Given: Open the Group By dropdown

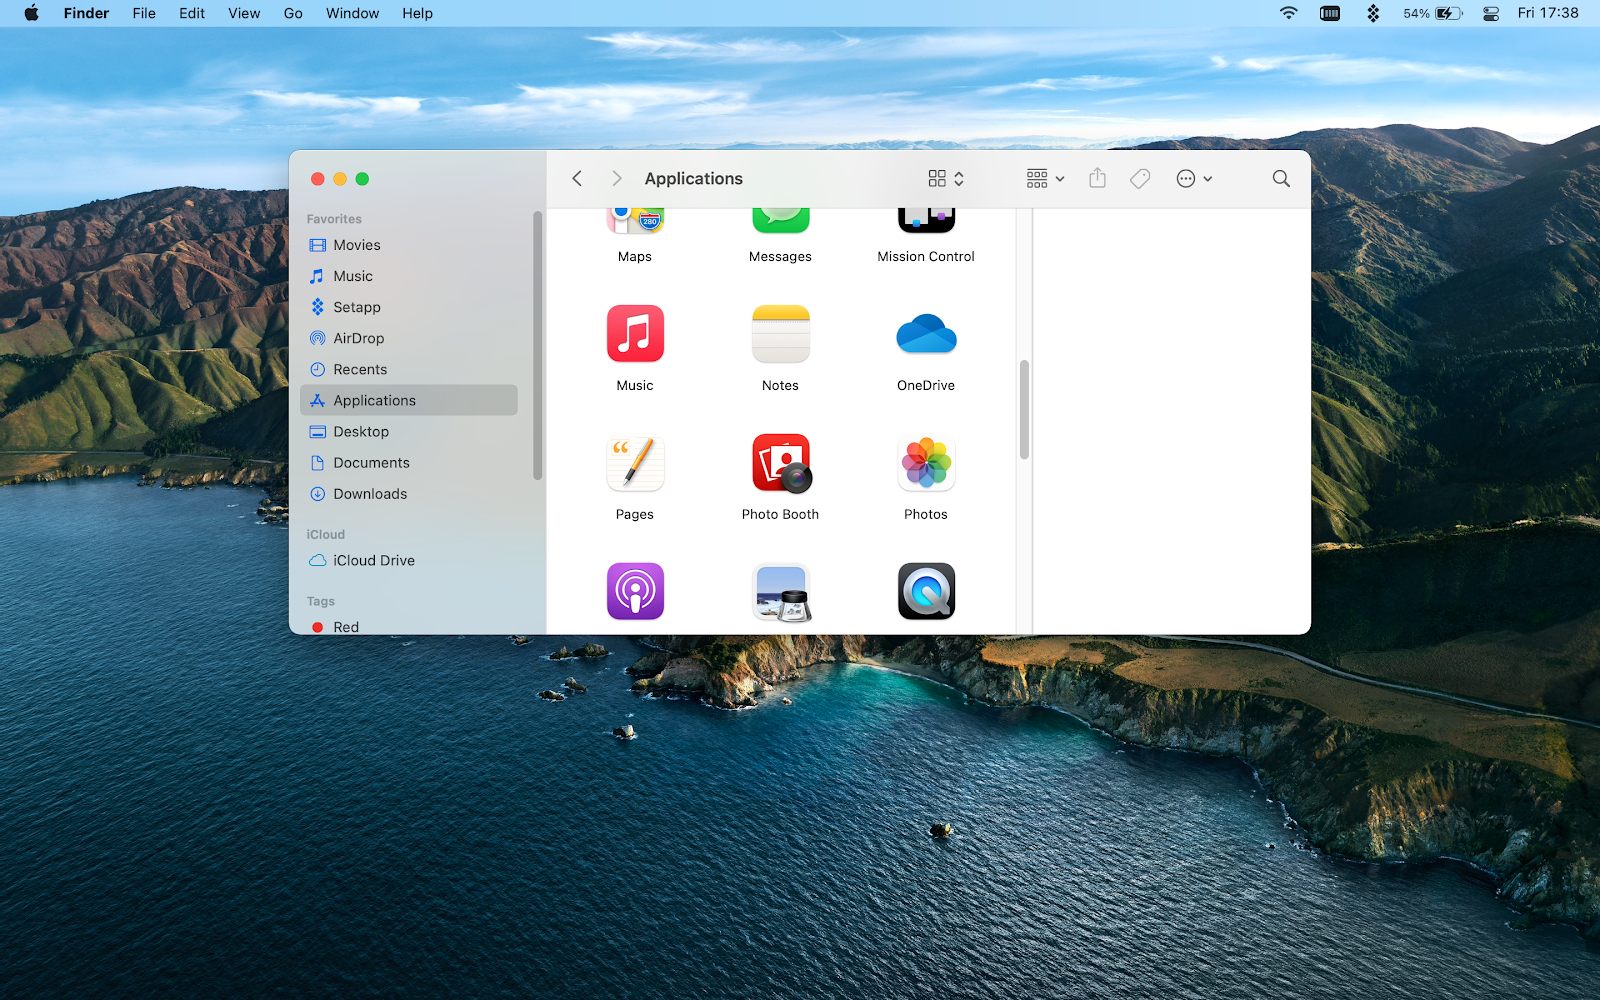Looking at the screenshot, I should click(1045, 178).
